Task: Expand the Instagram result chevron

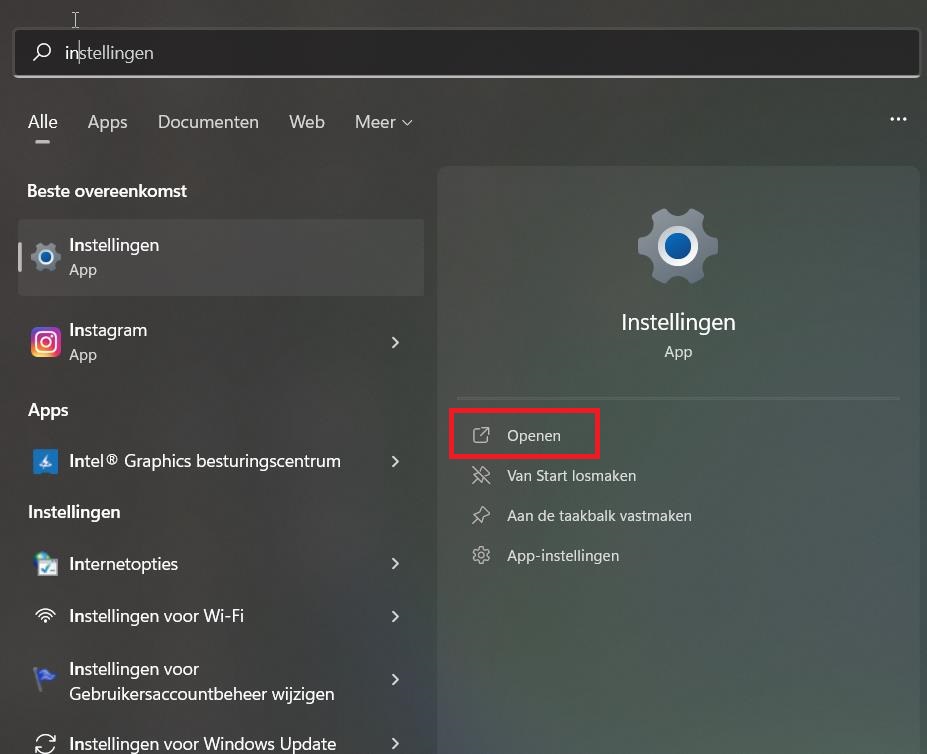Action: (395, 342)
